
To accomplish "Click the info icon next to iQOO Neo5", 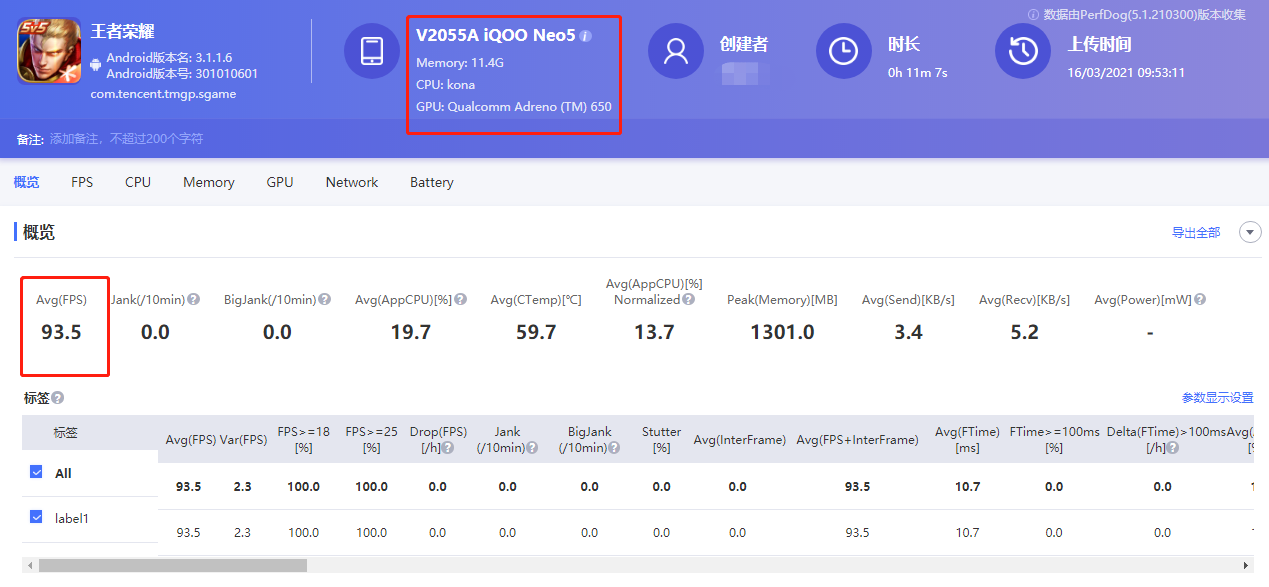I will pos(586,36).
